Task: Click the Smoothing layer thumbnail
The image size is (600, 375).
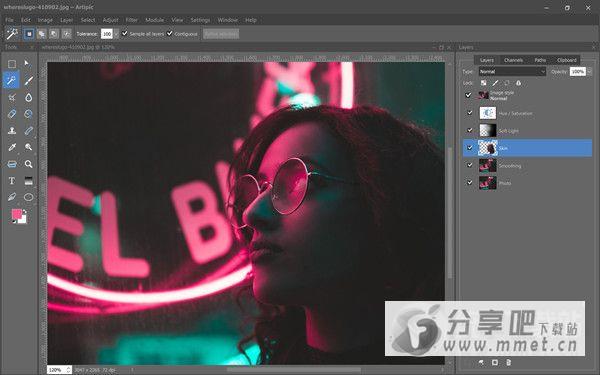Action: pos(488,165)
